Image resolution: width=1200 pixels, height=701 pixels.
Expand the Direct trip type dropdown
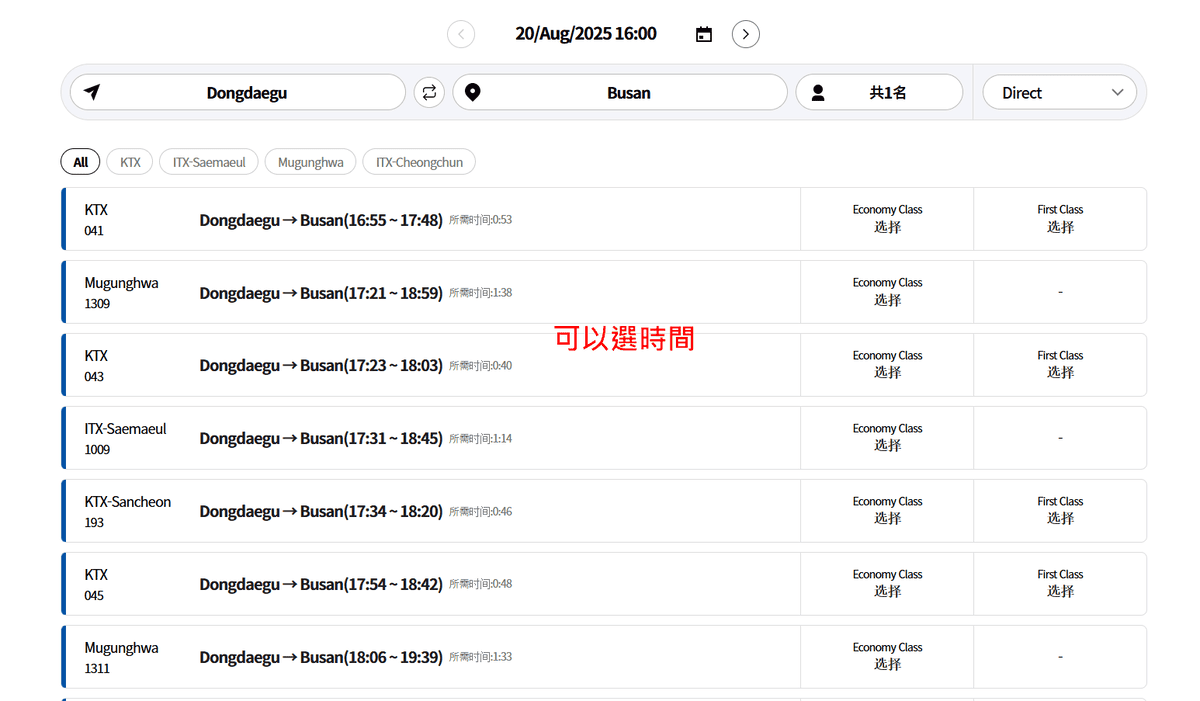pyautogui.click(x=1060, y=93)
